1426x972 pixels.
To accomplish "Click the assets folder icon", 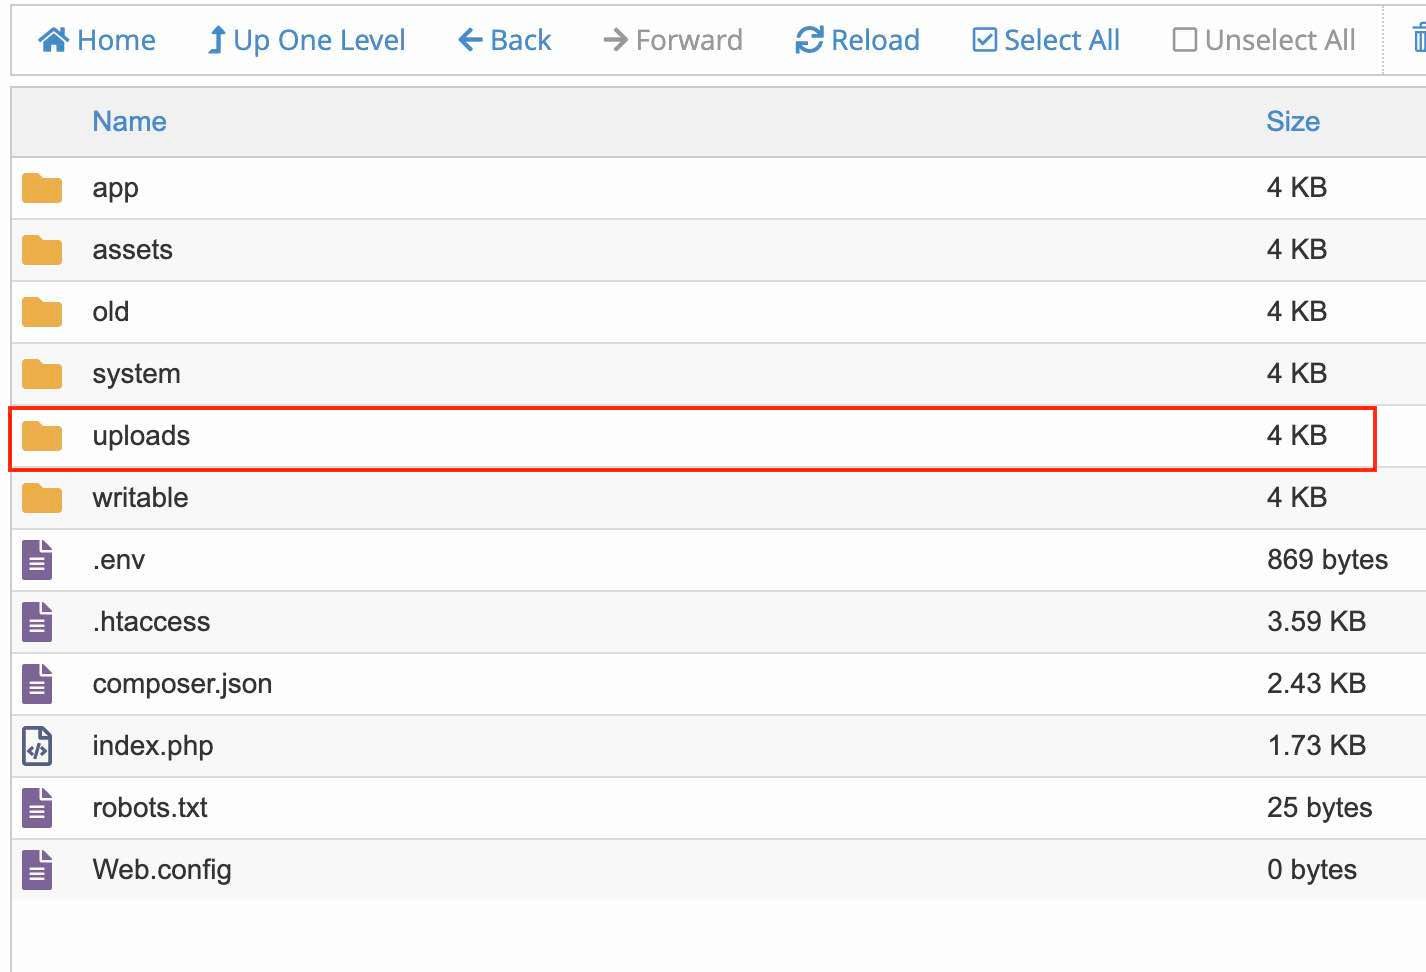I will (x=42, y=250).
